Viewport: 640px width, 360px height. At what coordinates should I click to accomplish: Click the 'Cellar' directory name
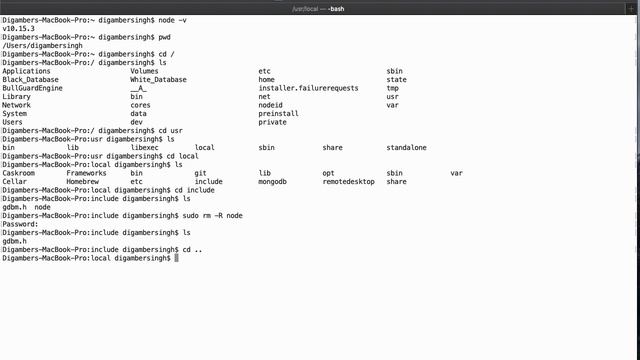14,182
